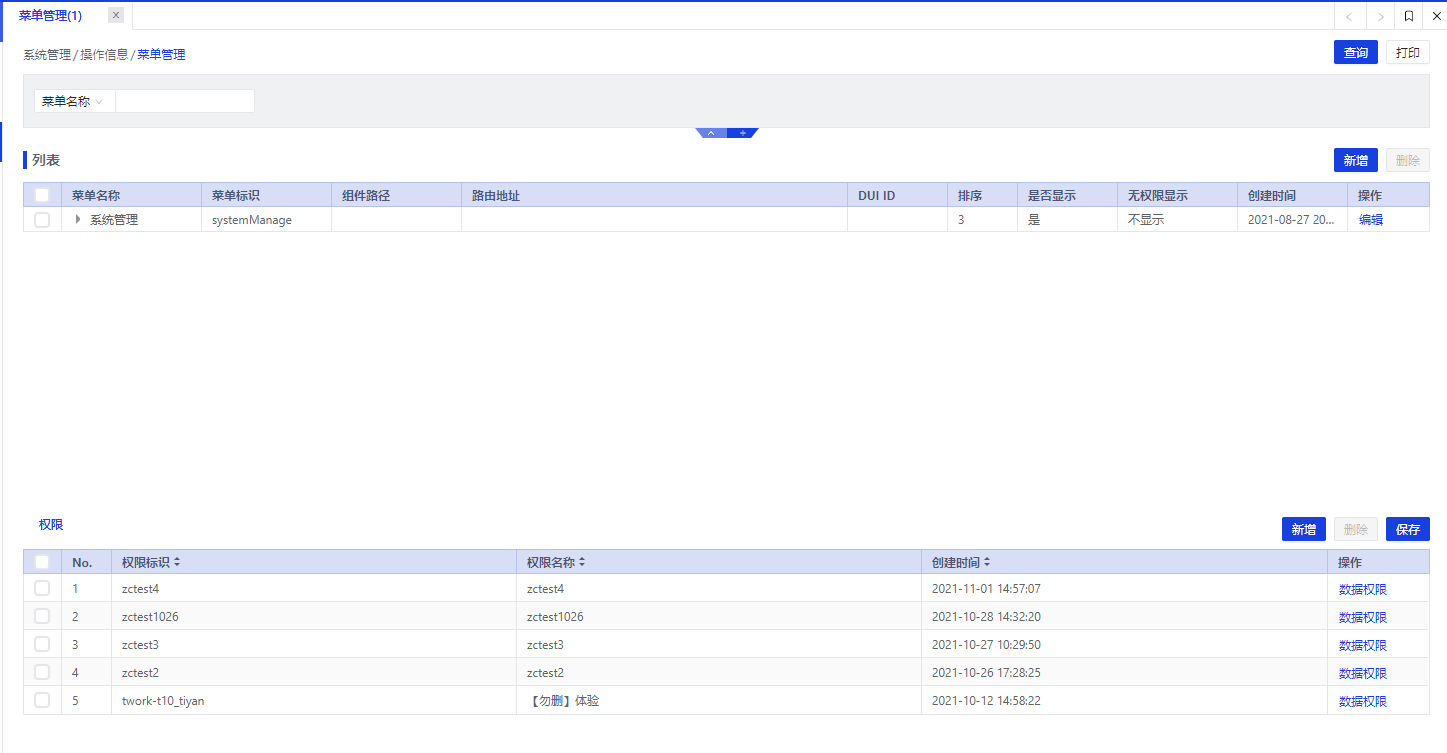Click the 查询 button
Image resolution: width=1447 pixels, height=753 pixels.
coord(1355,53)
